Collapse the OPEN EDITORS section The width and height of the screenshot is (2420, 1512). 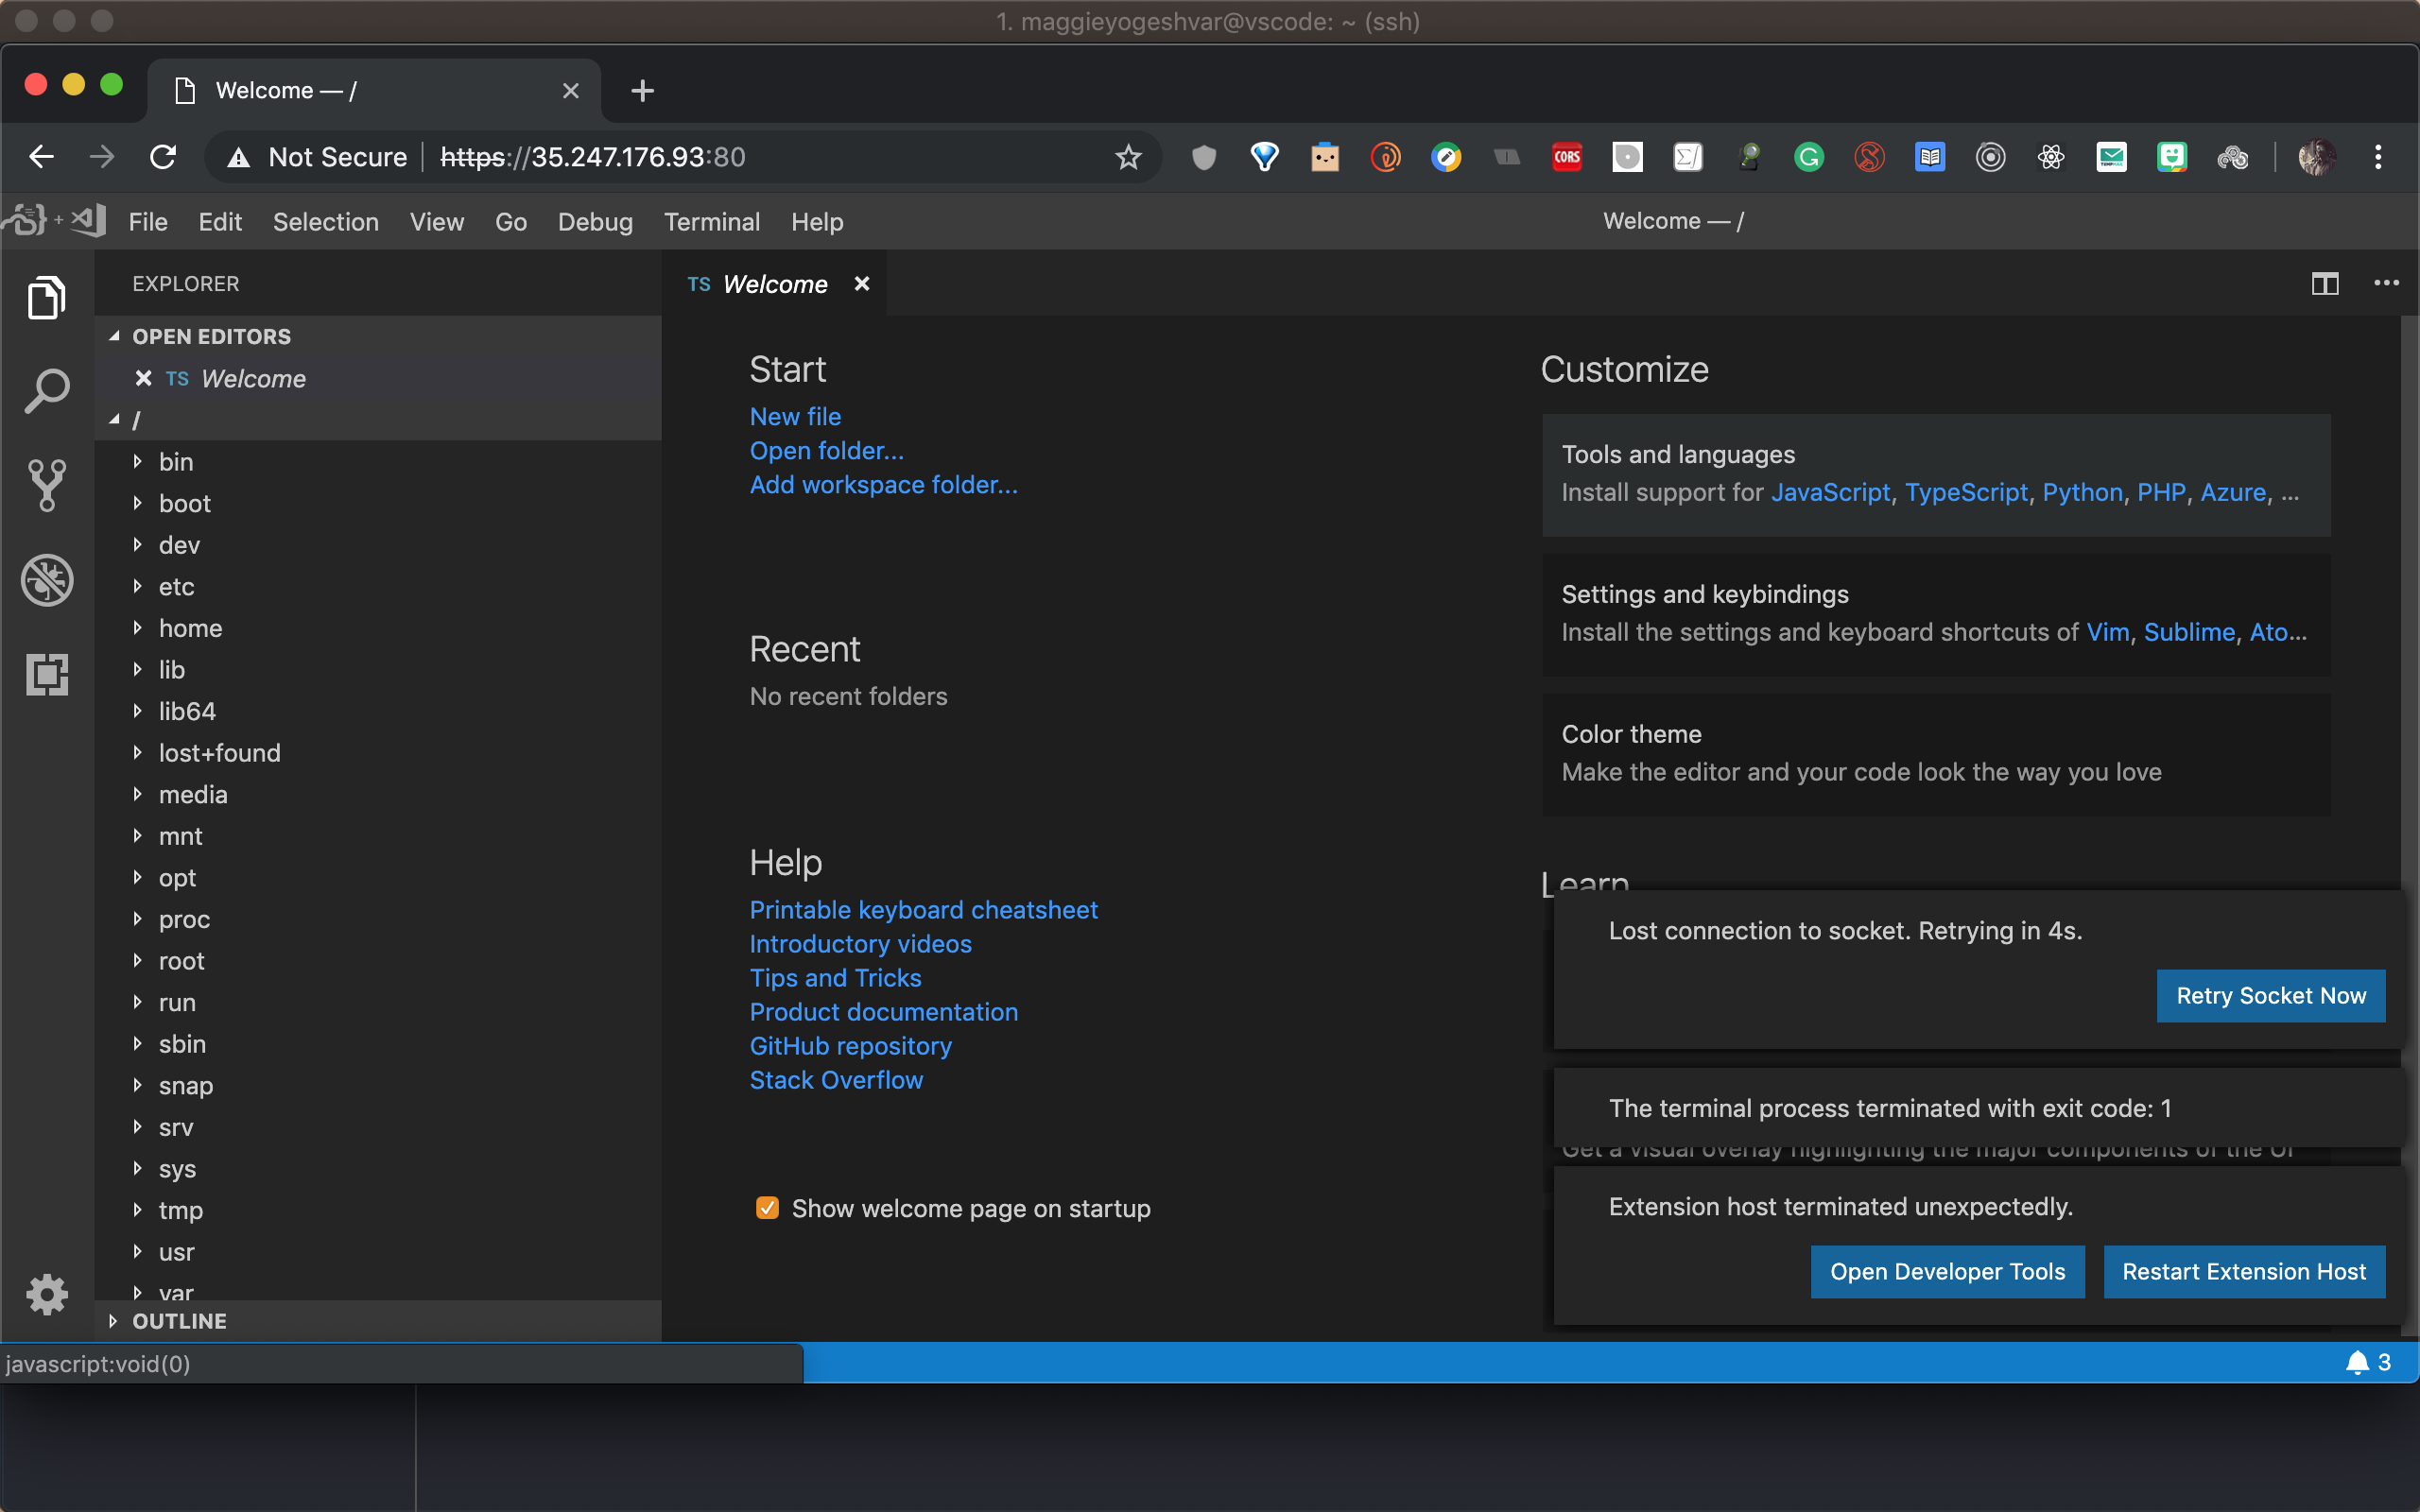pyautogui.click(x=211, y=336)
